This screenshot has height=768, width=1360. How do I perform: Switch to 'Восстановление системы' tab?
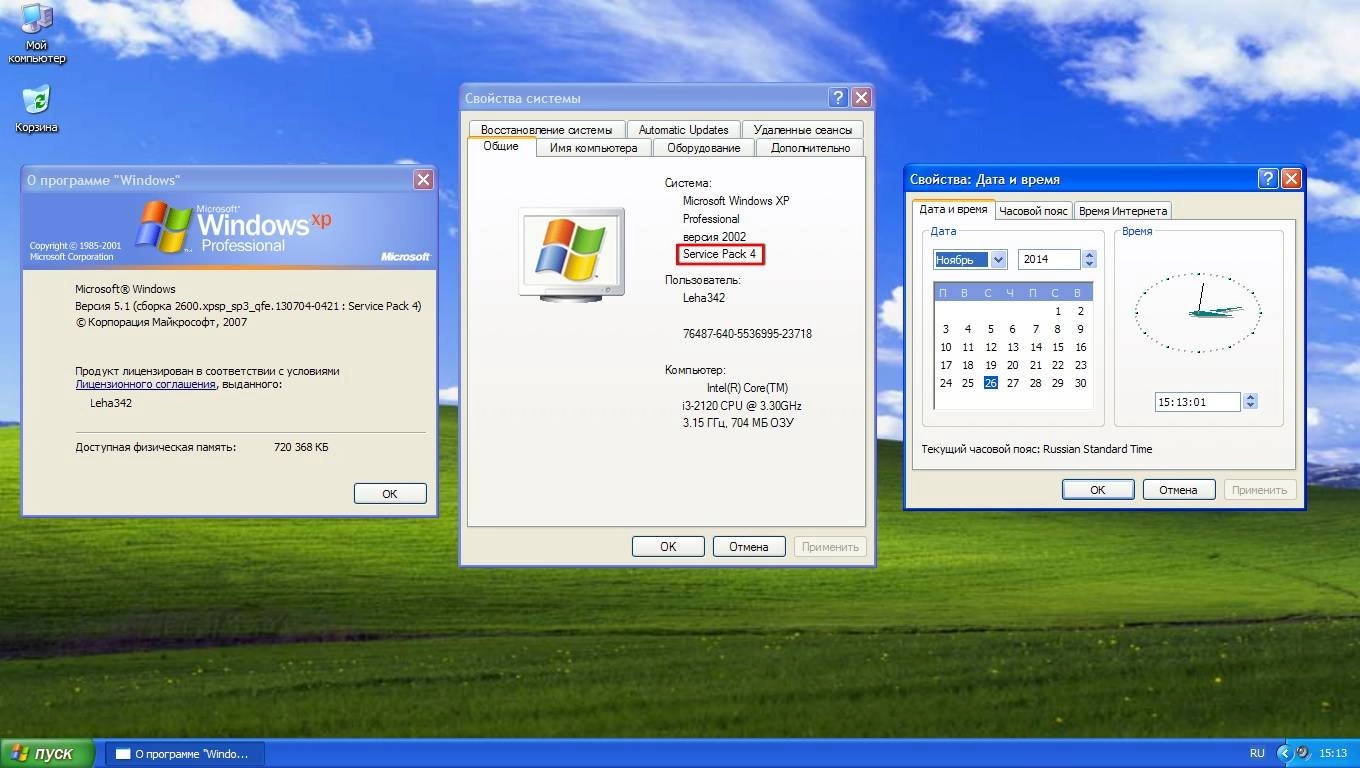coord(546,130)
